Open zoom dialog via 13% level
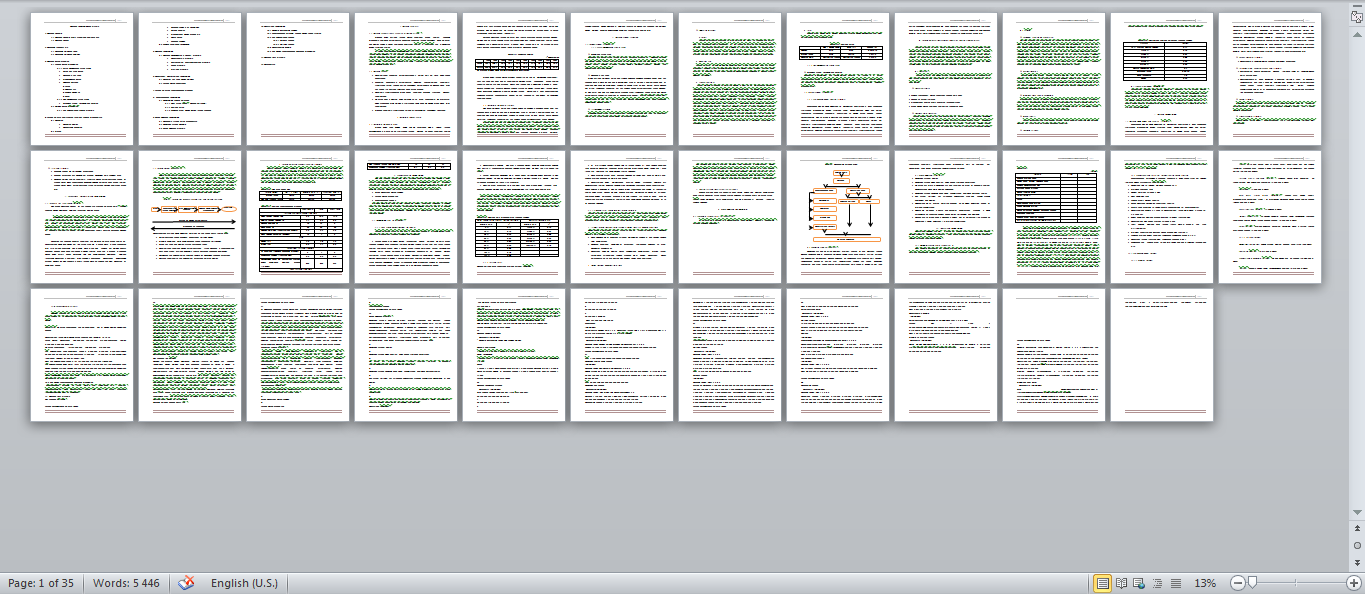1365x594 pixels. [x=1205, y=583]
